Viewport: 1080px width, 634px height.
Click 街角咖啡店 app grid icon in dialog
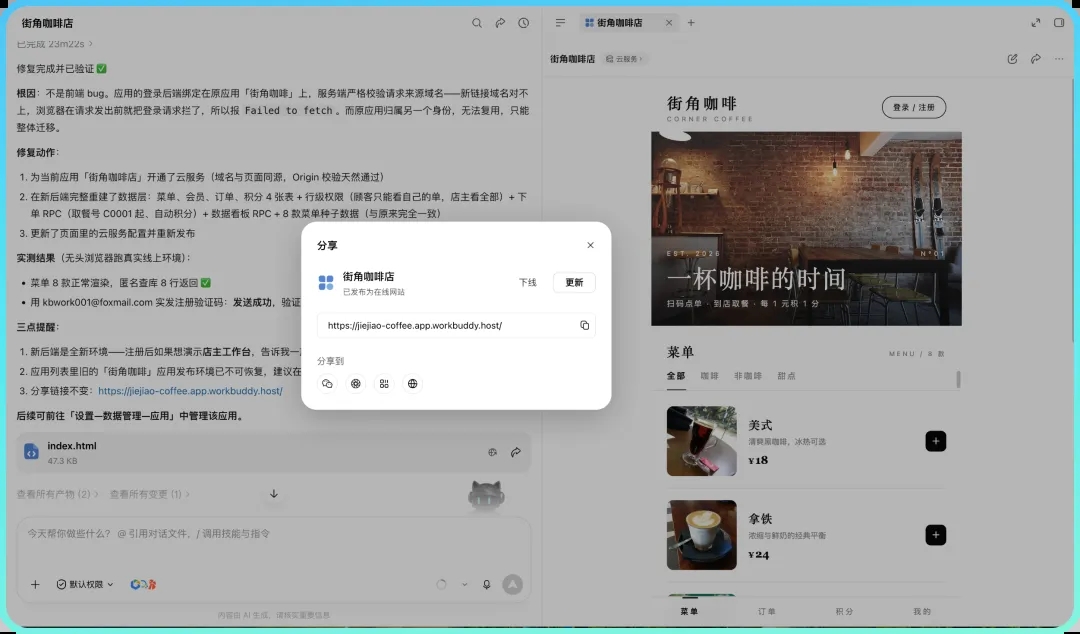(x=326, y=283)
